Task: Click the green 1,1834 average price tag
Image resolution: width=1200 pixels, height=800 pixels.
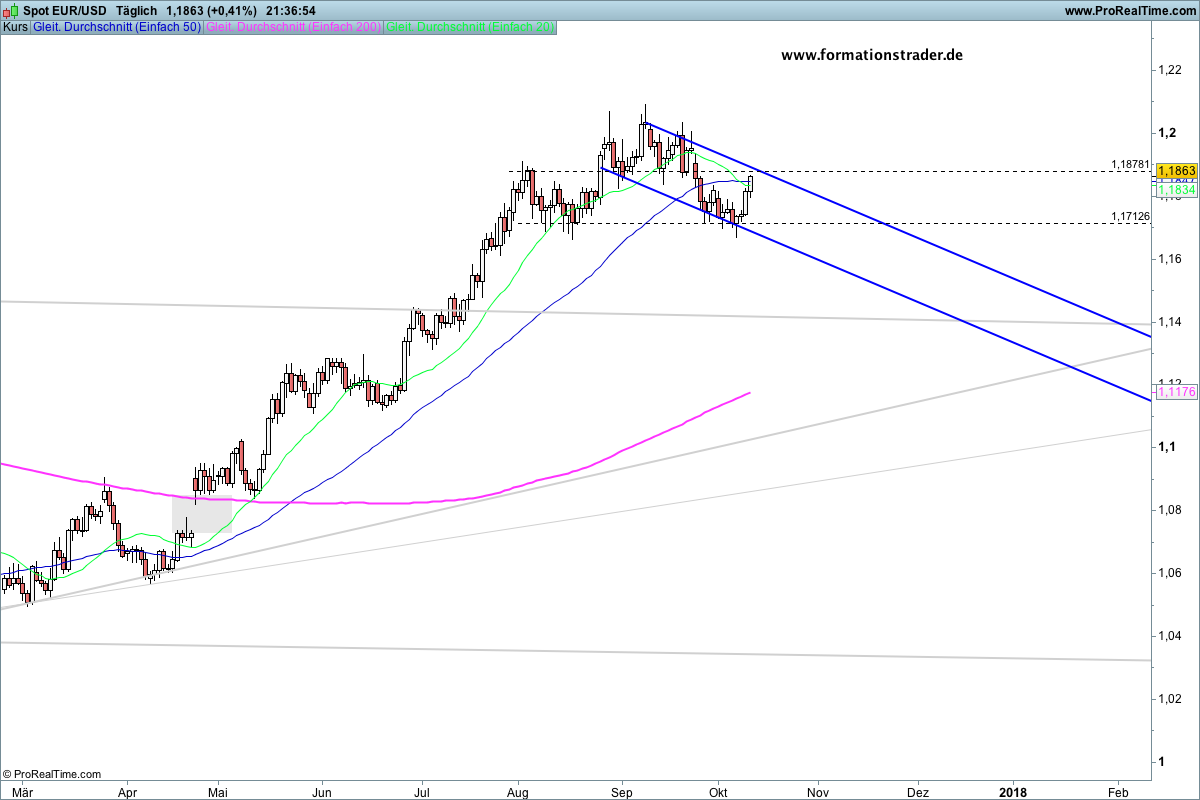Action: click(x=1176, y=189)
